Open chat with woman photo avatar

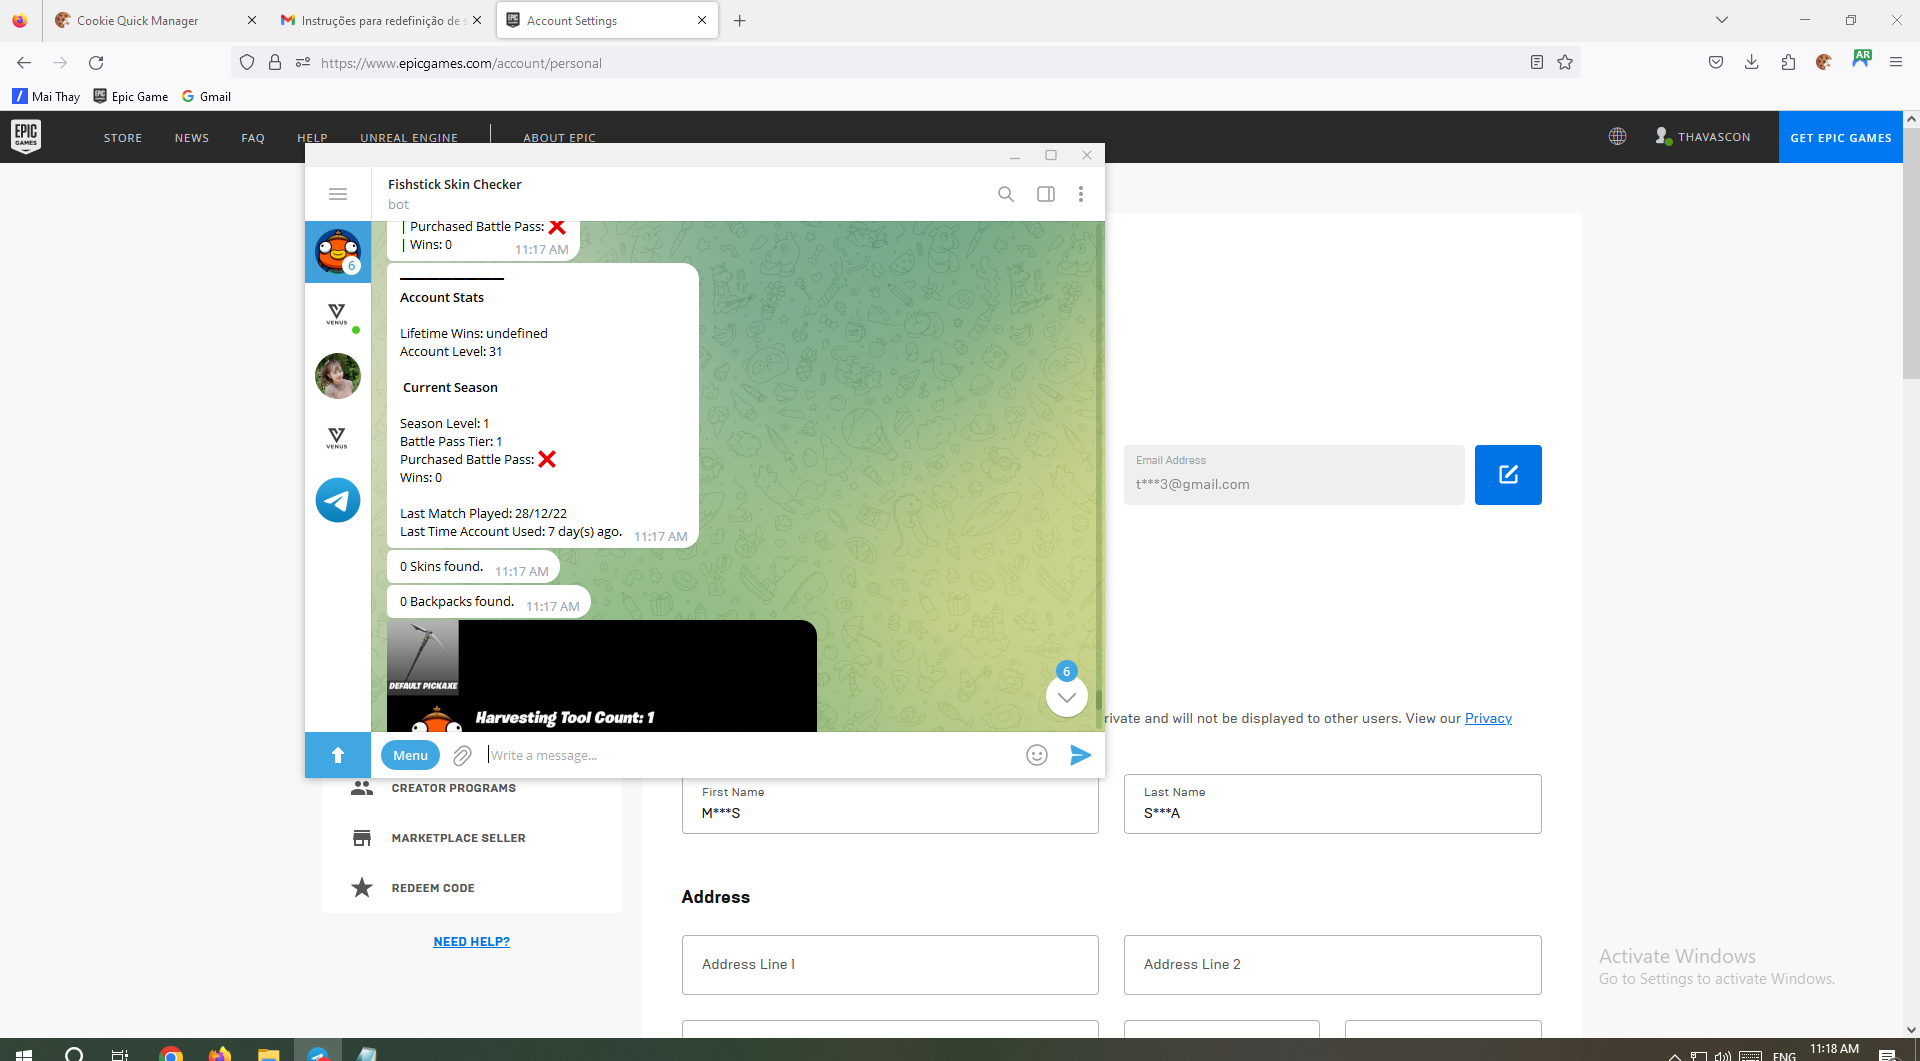[338, 376]
